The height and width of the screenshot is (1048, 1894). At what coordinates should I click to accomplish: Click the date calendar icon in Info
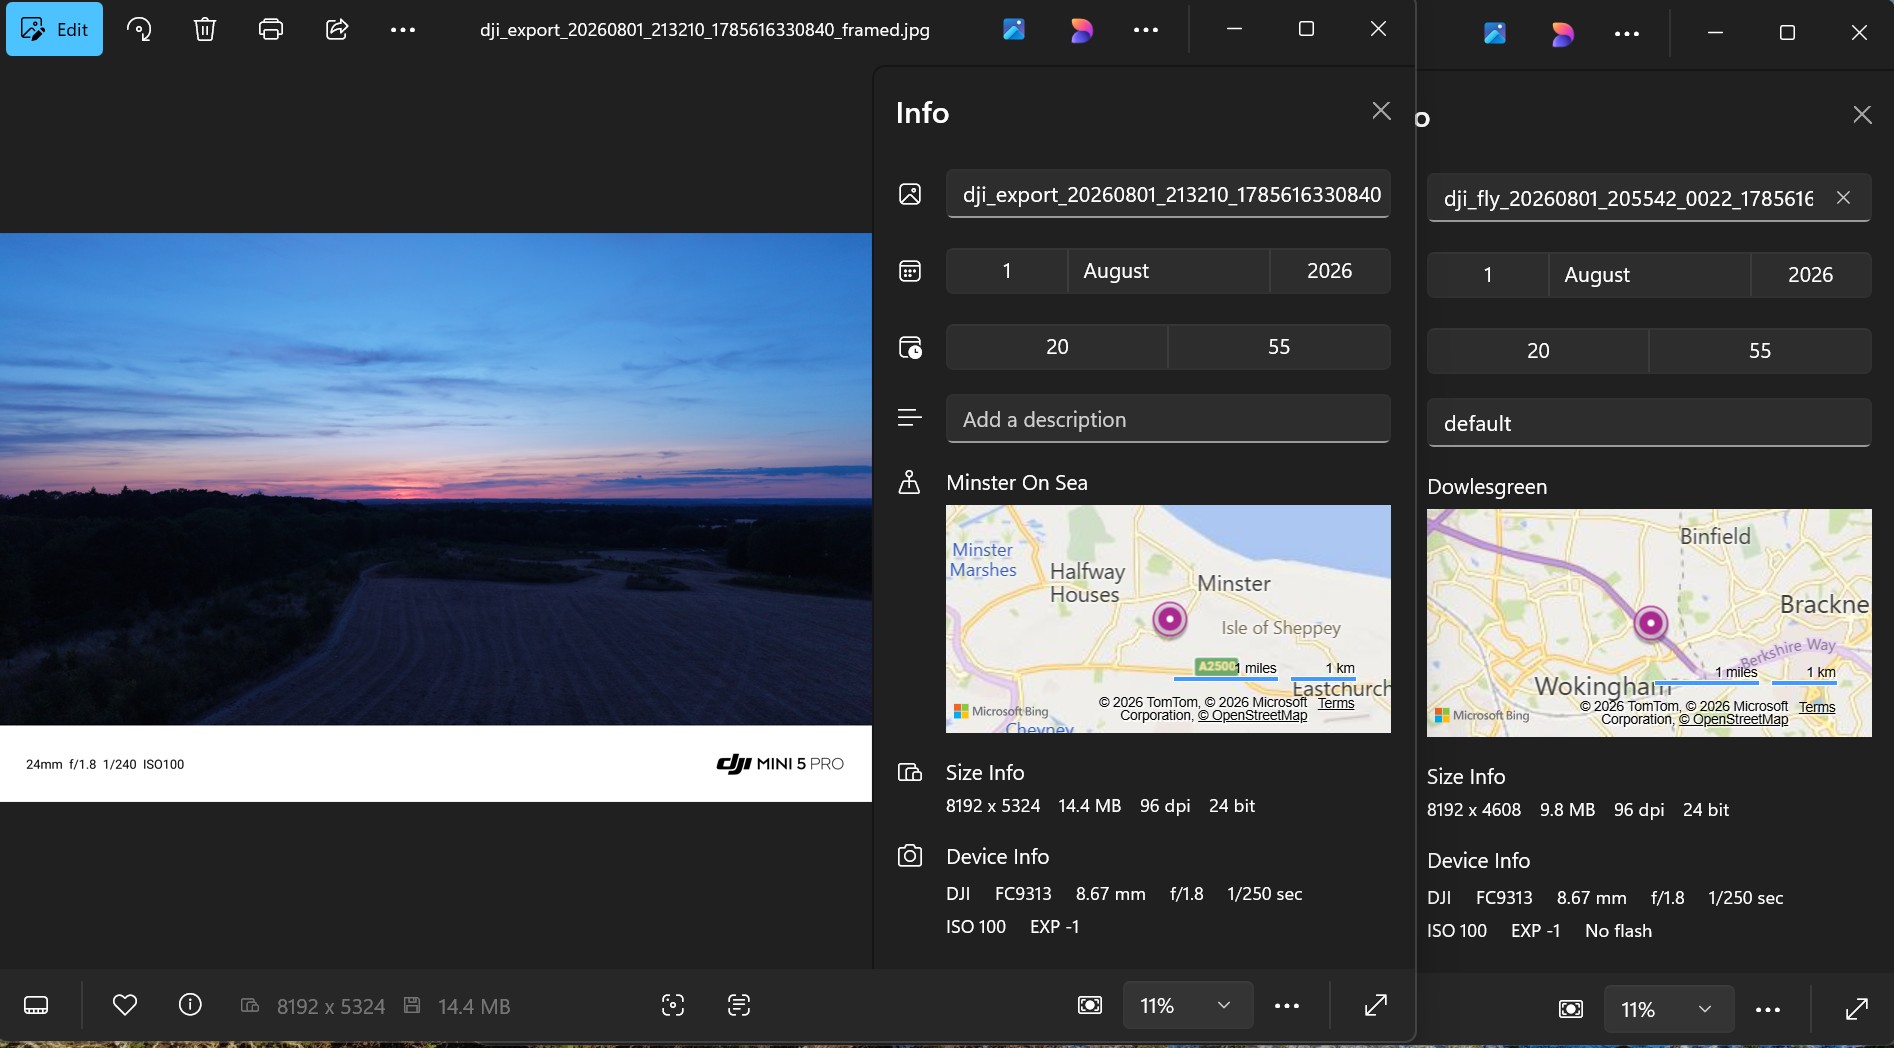910,271
